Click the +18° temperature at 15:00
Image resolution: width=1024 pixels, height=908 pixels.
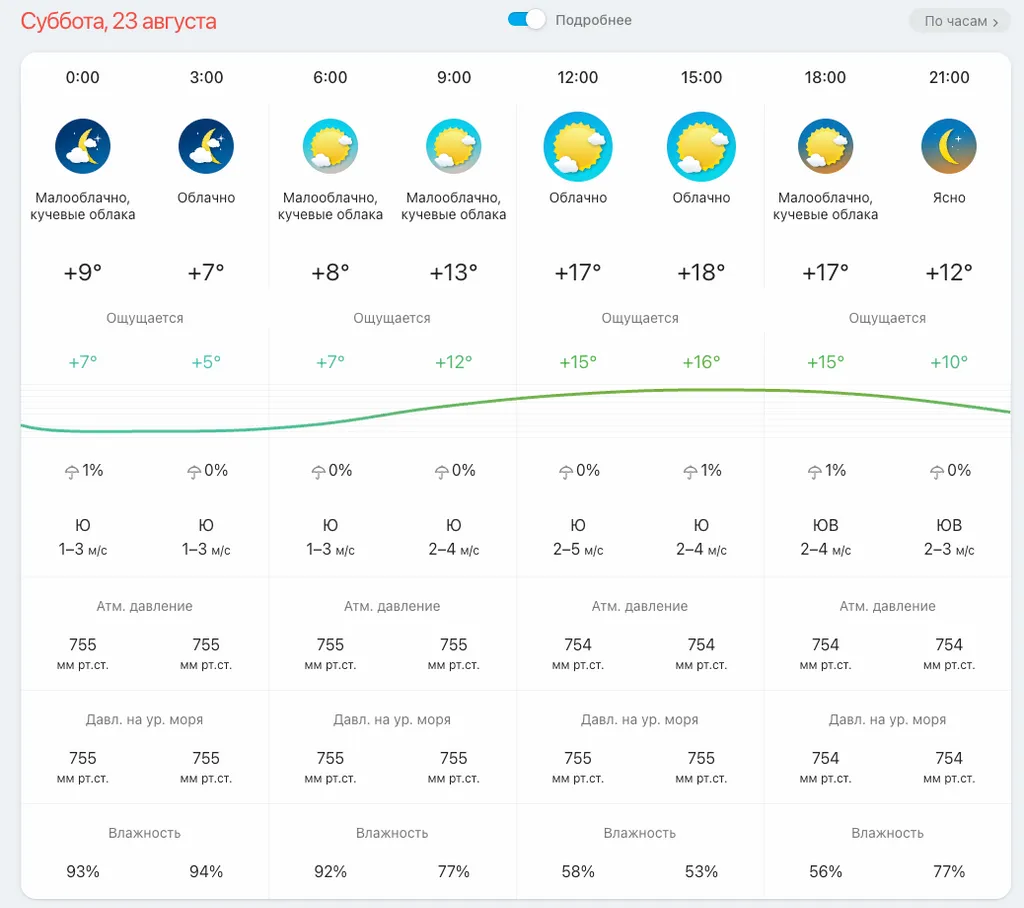(x=701, y=272)
